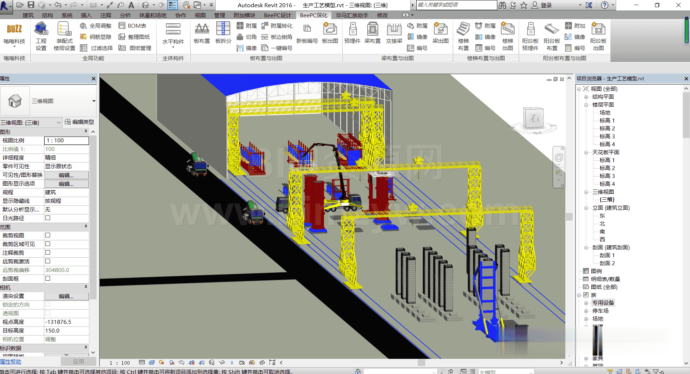The image size is (690, 374).
Task: Toggle the 日光路径 checkbox
Action: tap(48, 218)
